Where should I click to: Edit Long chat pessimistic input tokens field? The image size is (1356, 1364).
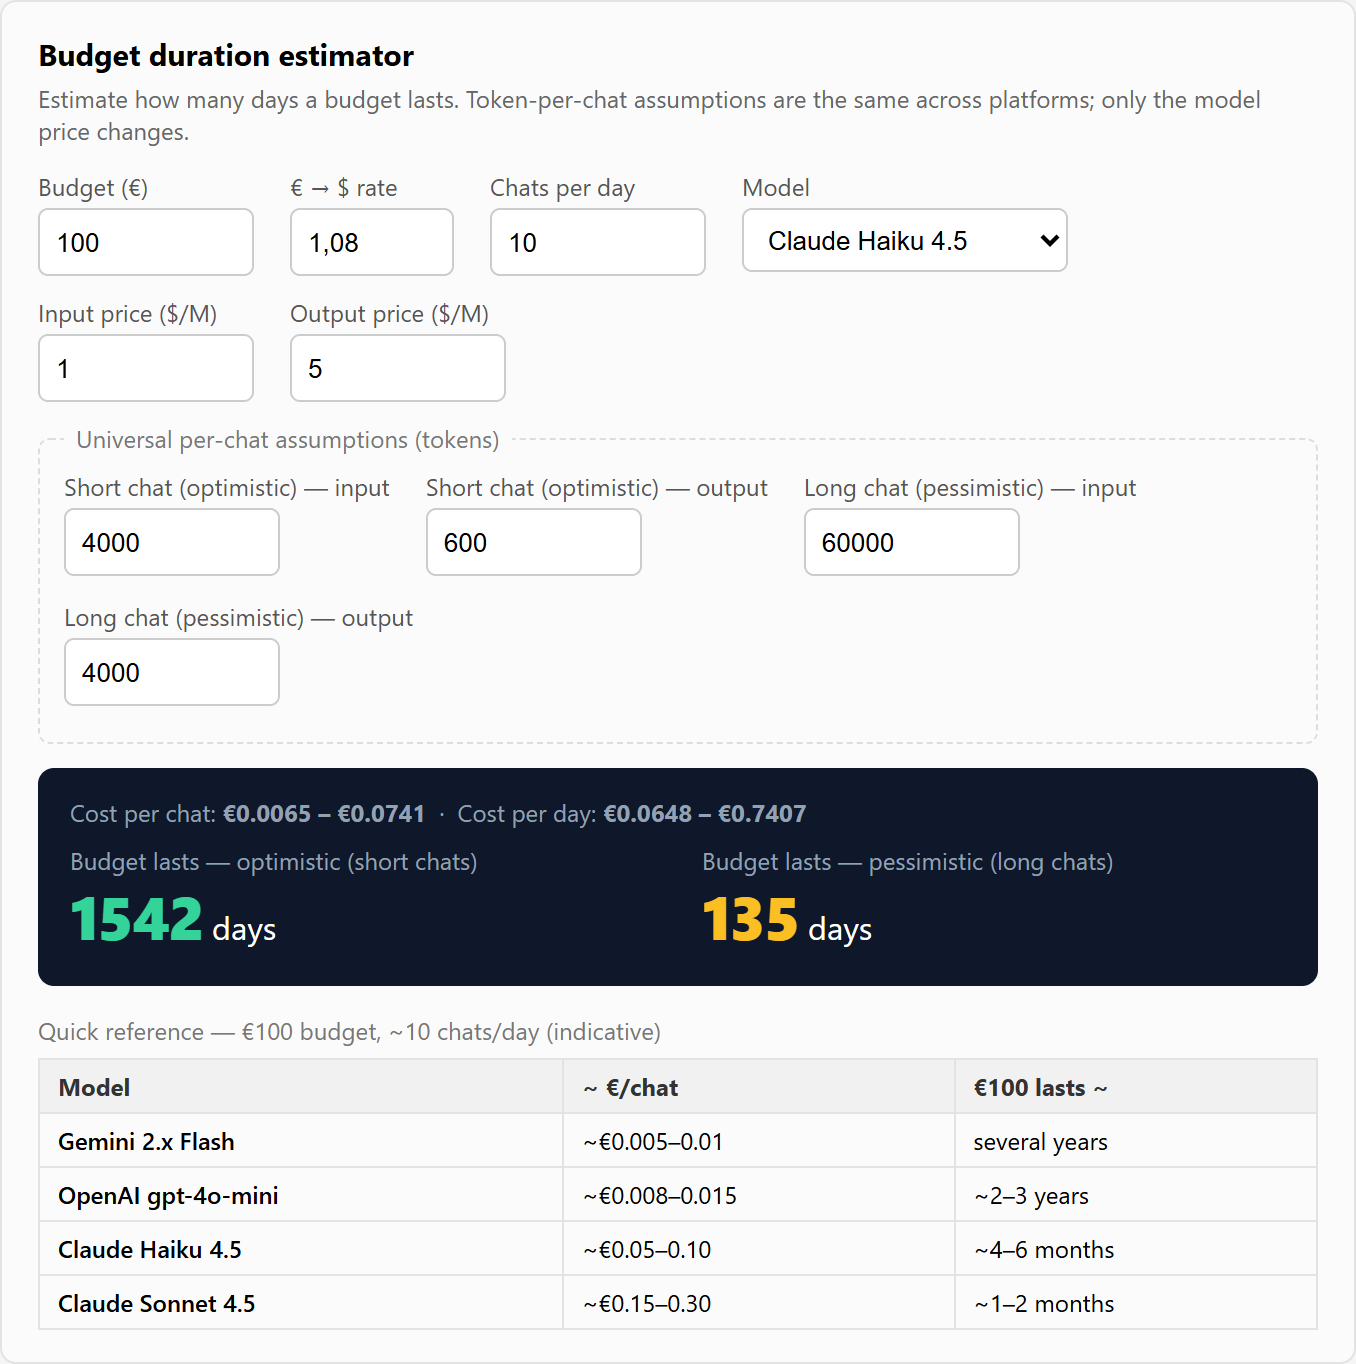[912, 542]
